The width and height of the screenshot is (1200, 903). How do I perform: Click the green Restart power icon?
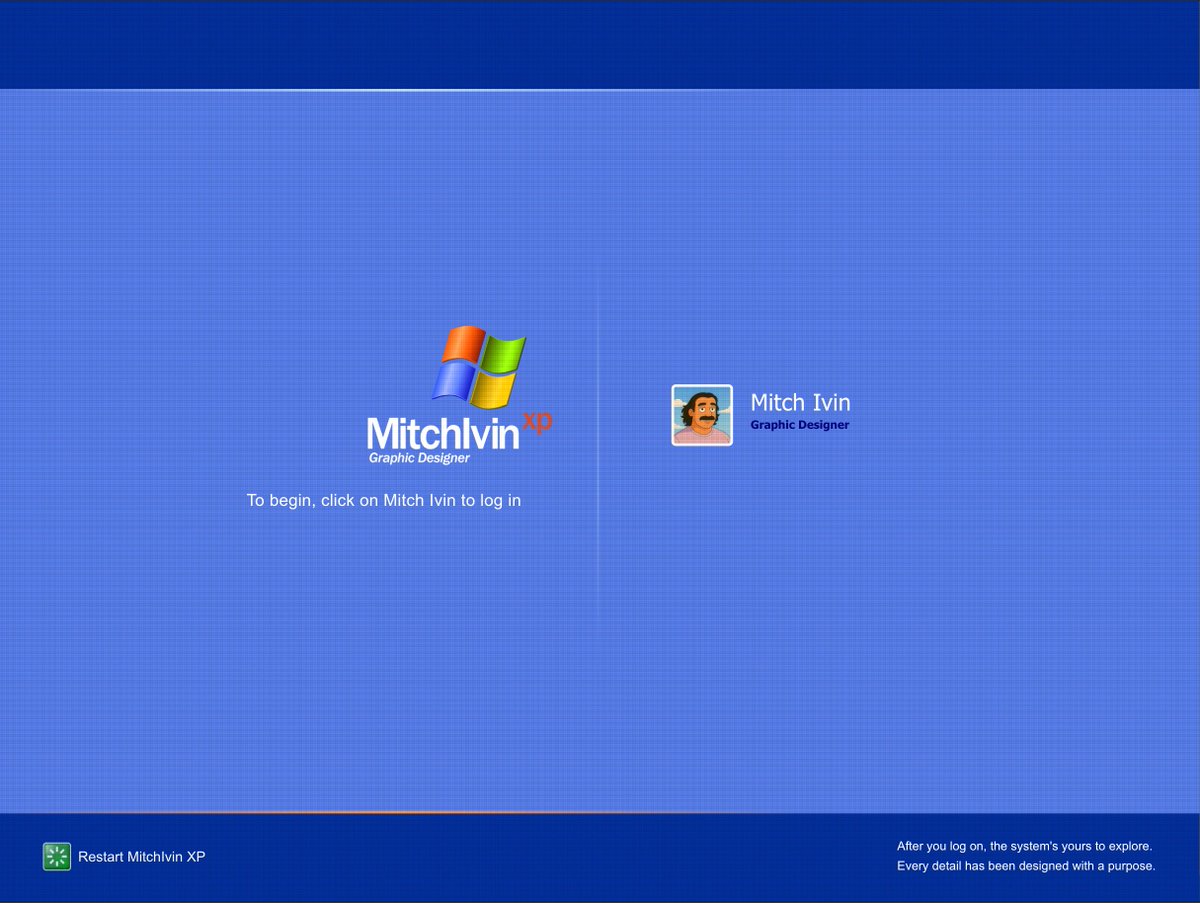coord(57,857)
